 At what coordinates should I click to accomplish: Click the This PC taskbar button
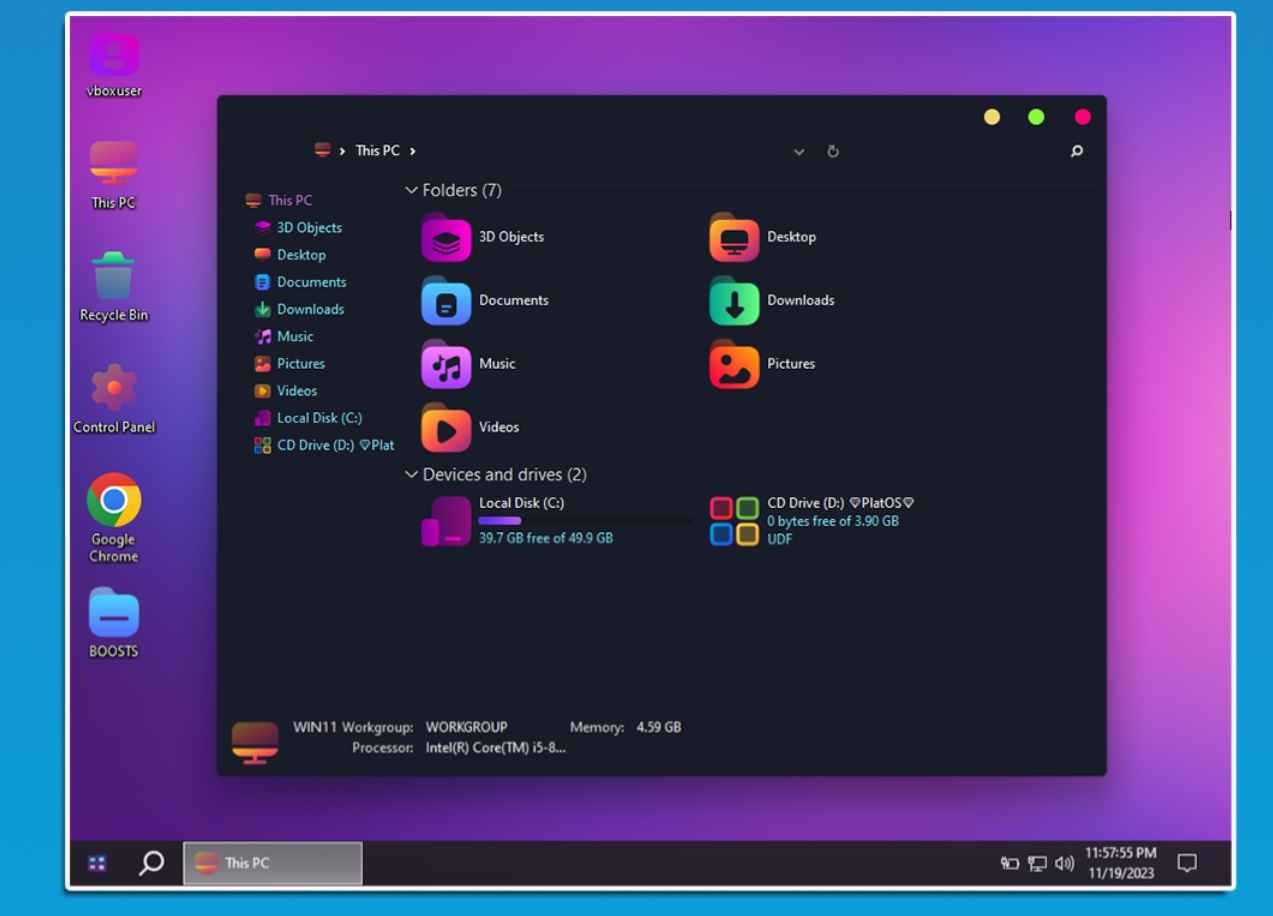click(272, 863)
